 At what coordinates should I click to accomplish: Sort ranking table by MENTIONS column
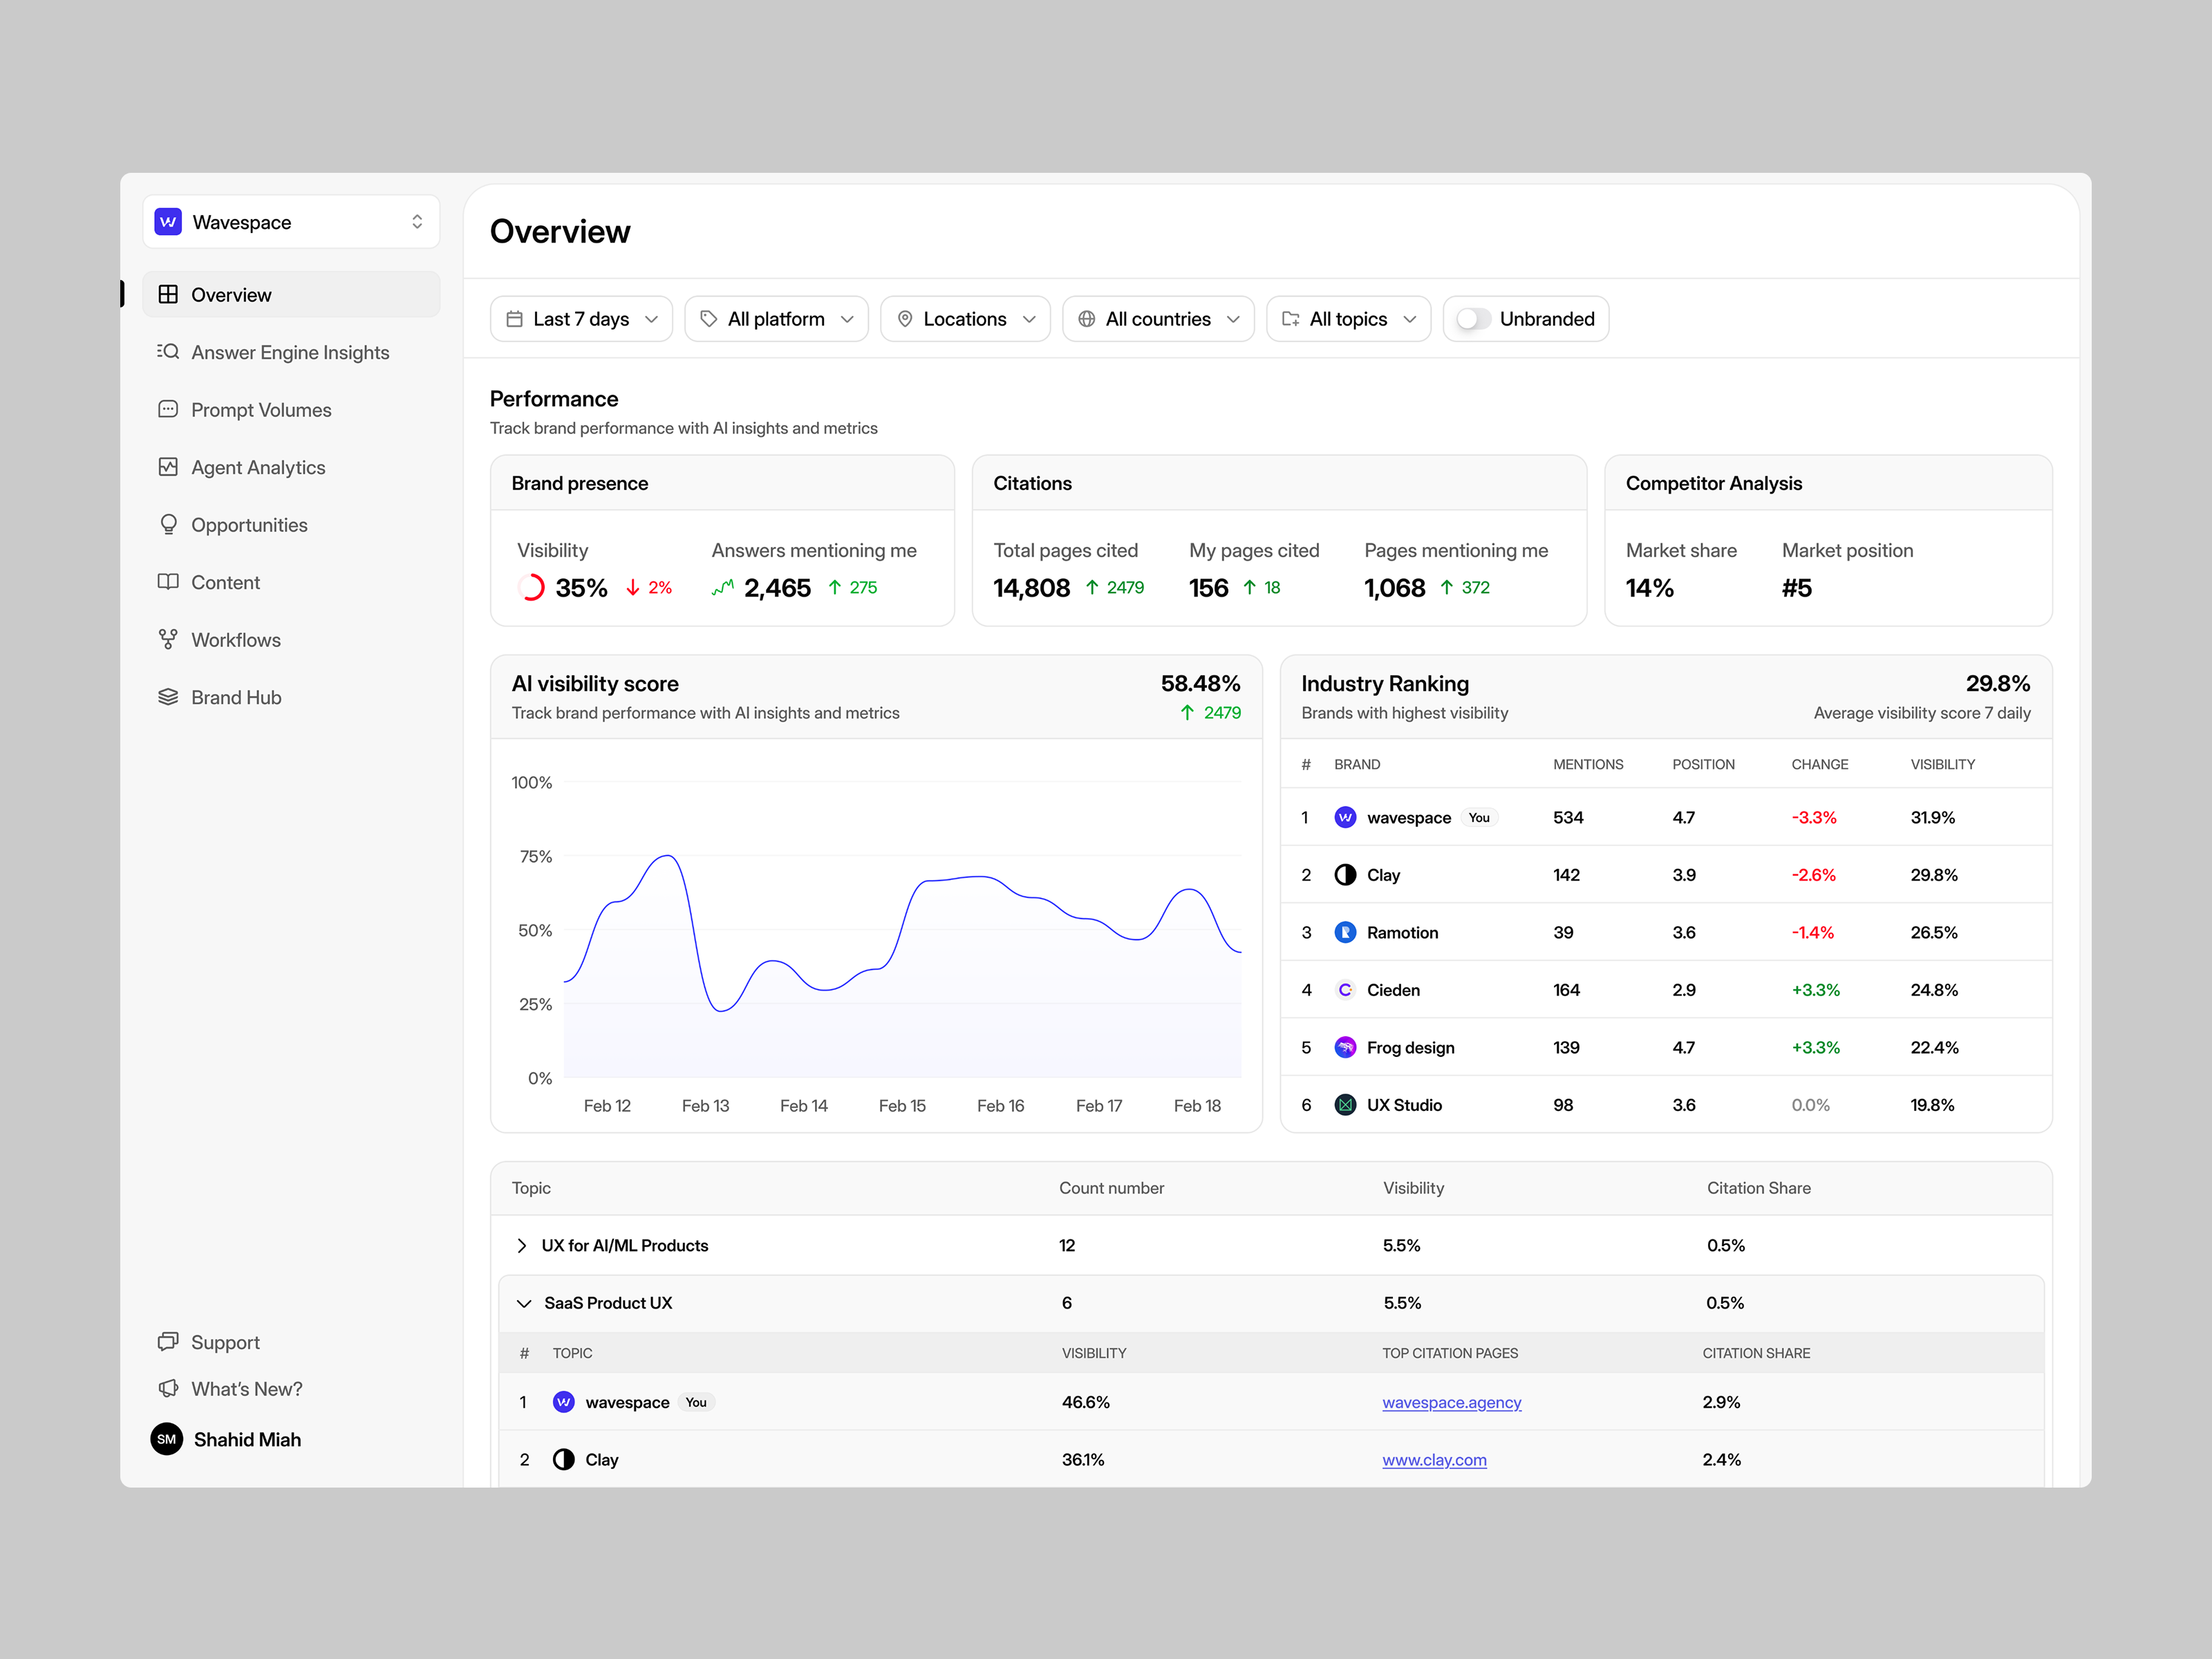tap(1588, 764)
